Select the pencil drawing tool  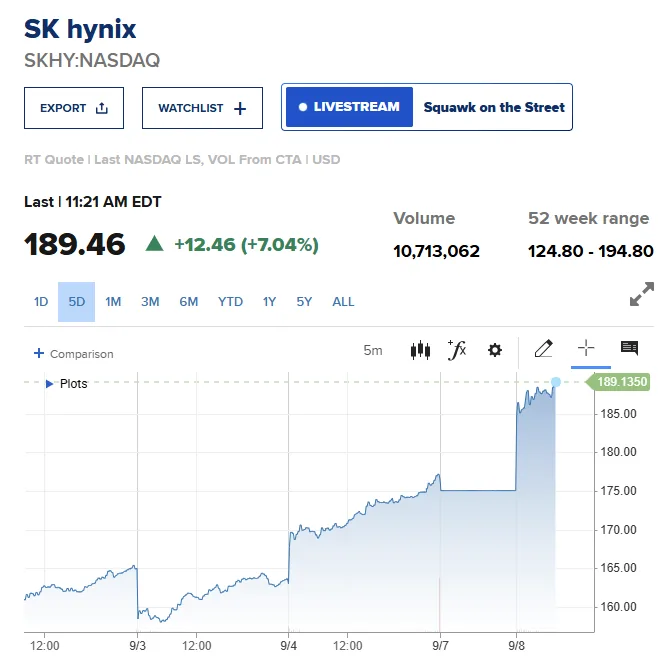coord(543,349)
